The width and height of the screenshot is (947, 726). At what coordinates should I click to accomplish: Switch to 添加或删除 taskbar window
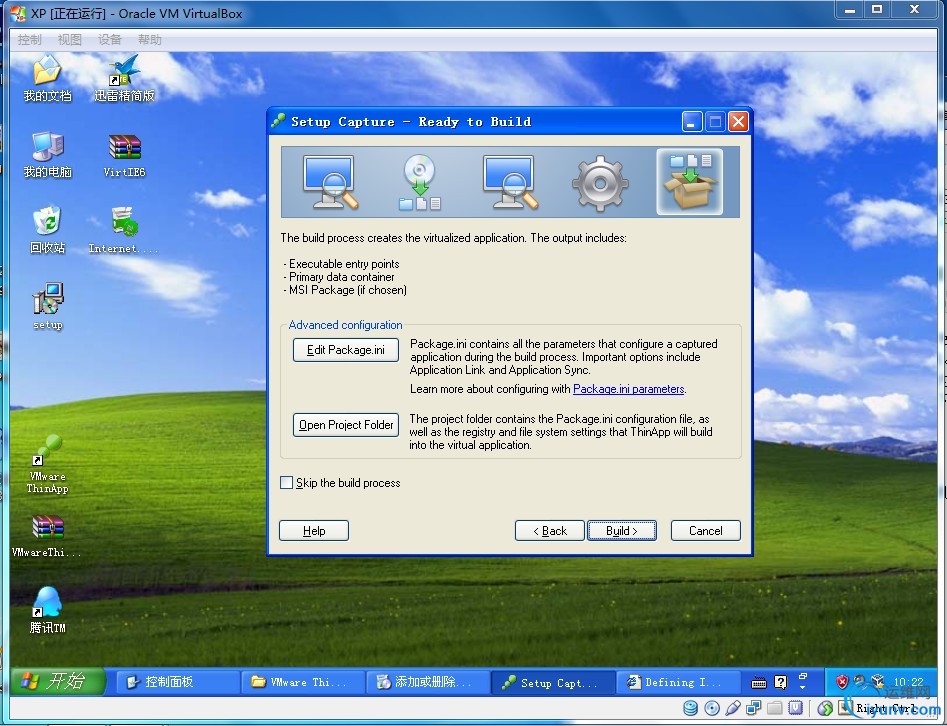[428, 682]
